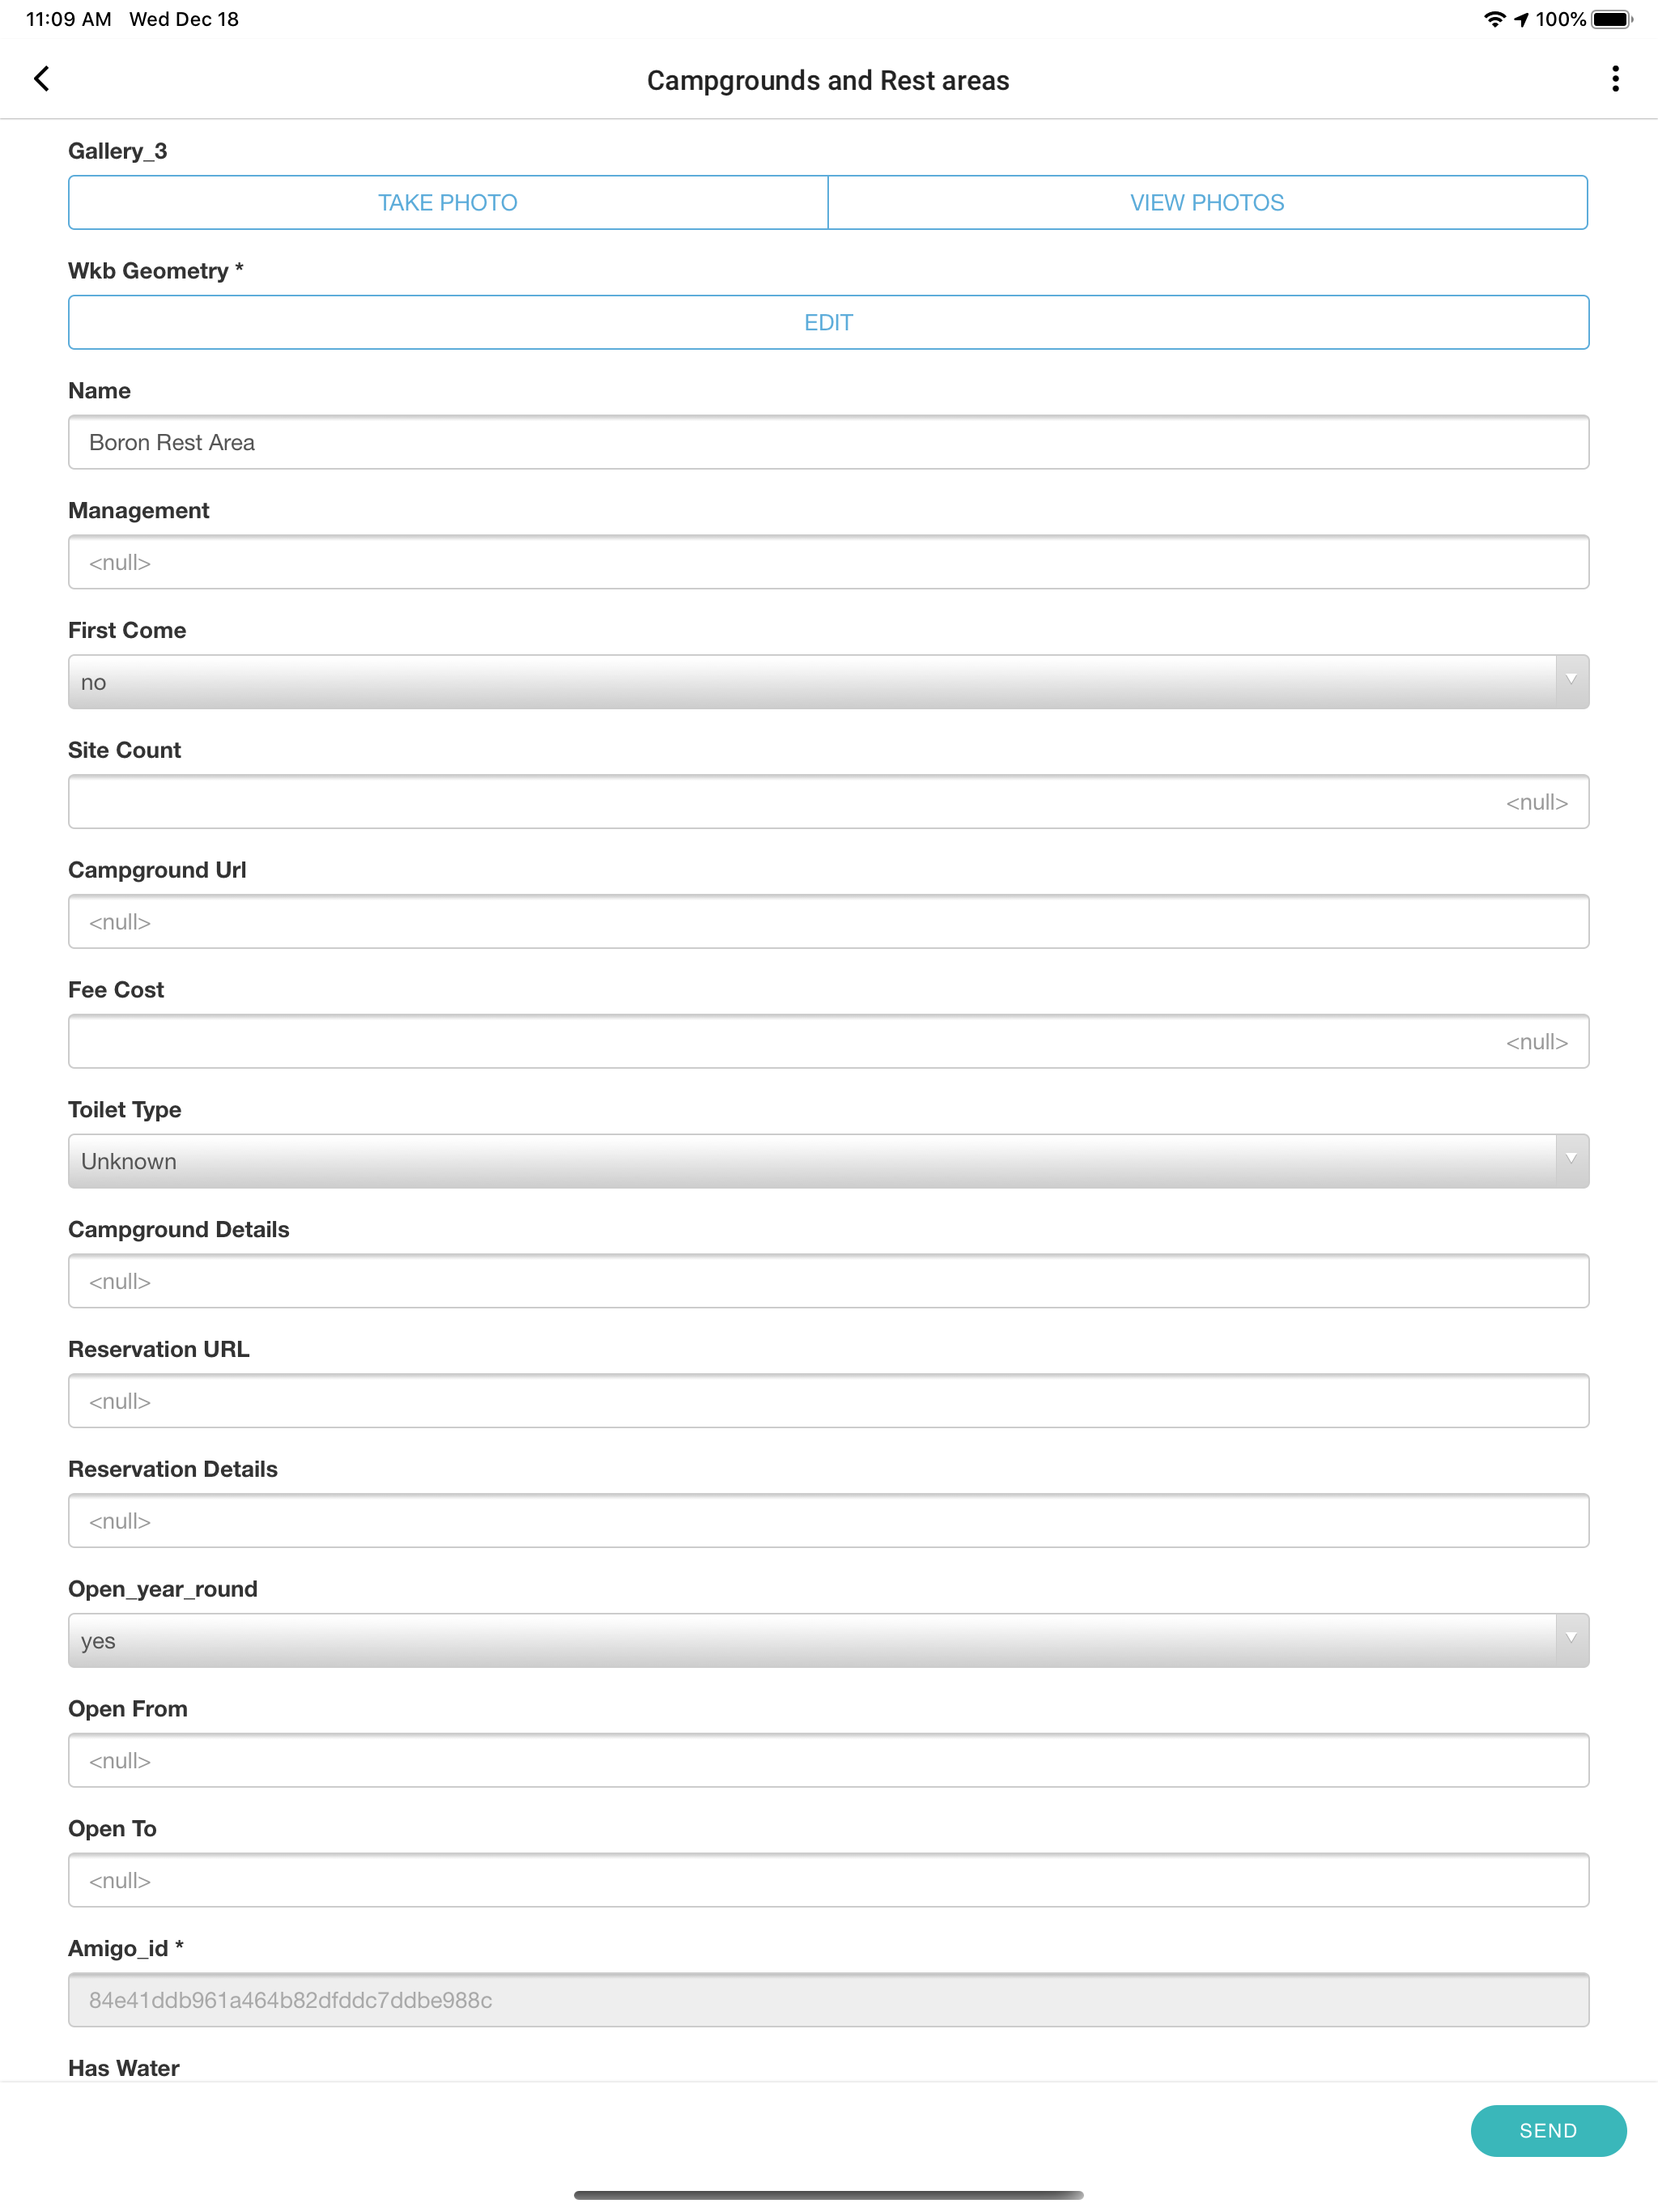Expand the Open_year_round dropdown

coord(828,1640)
